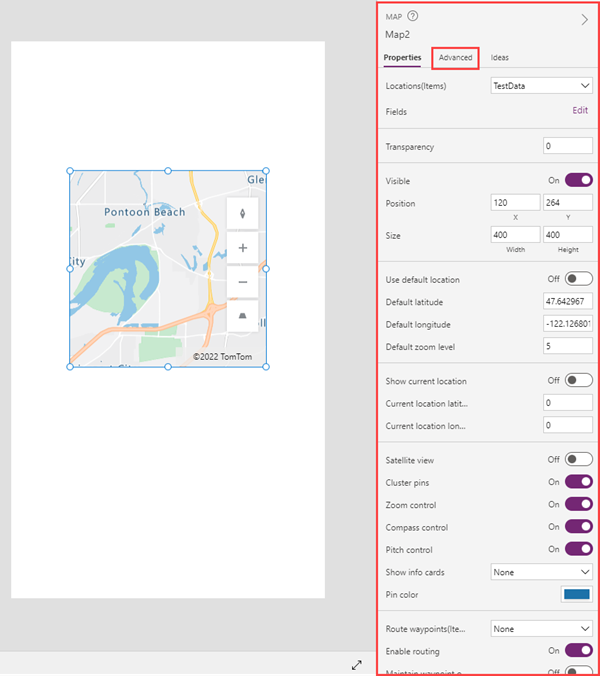This screenshot has height=676, width=600.
Task: Click the compass control button on the map
Action: point(243,213)
